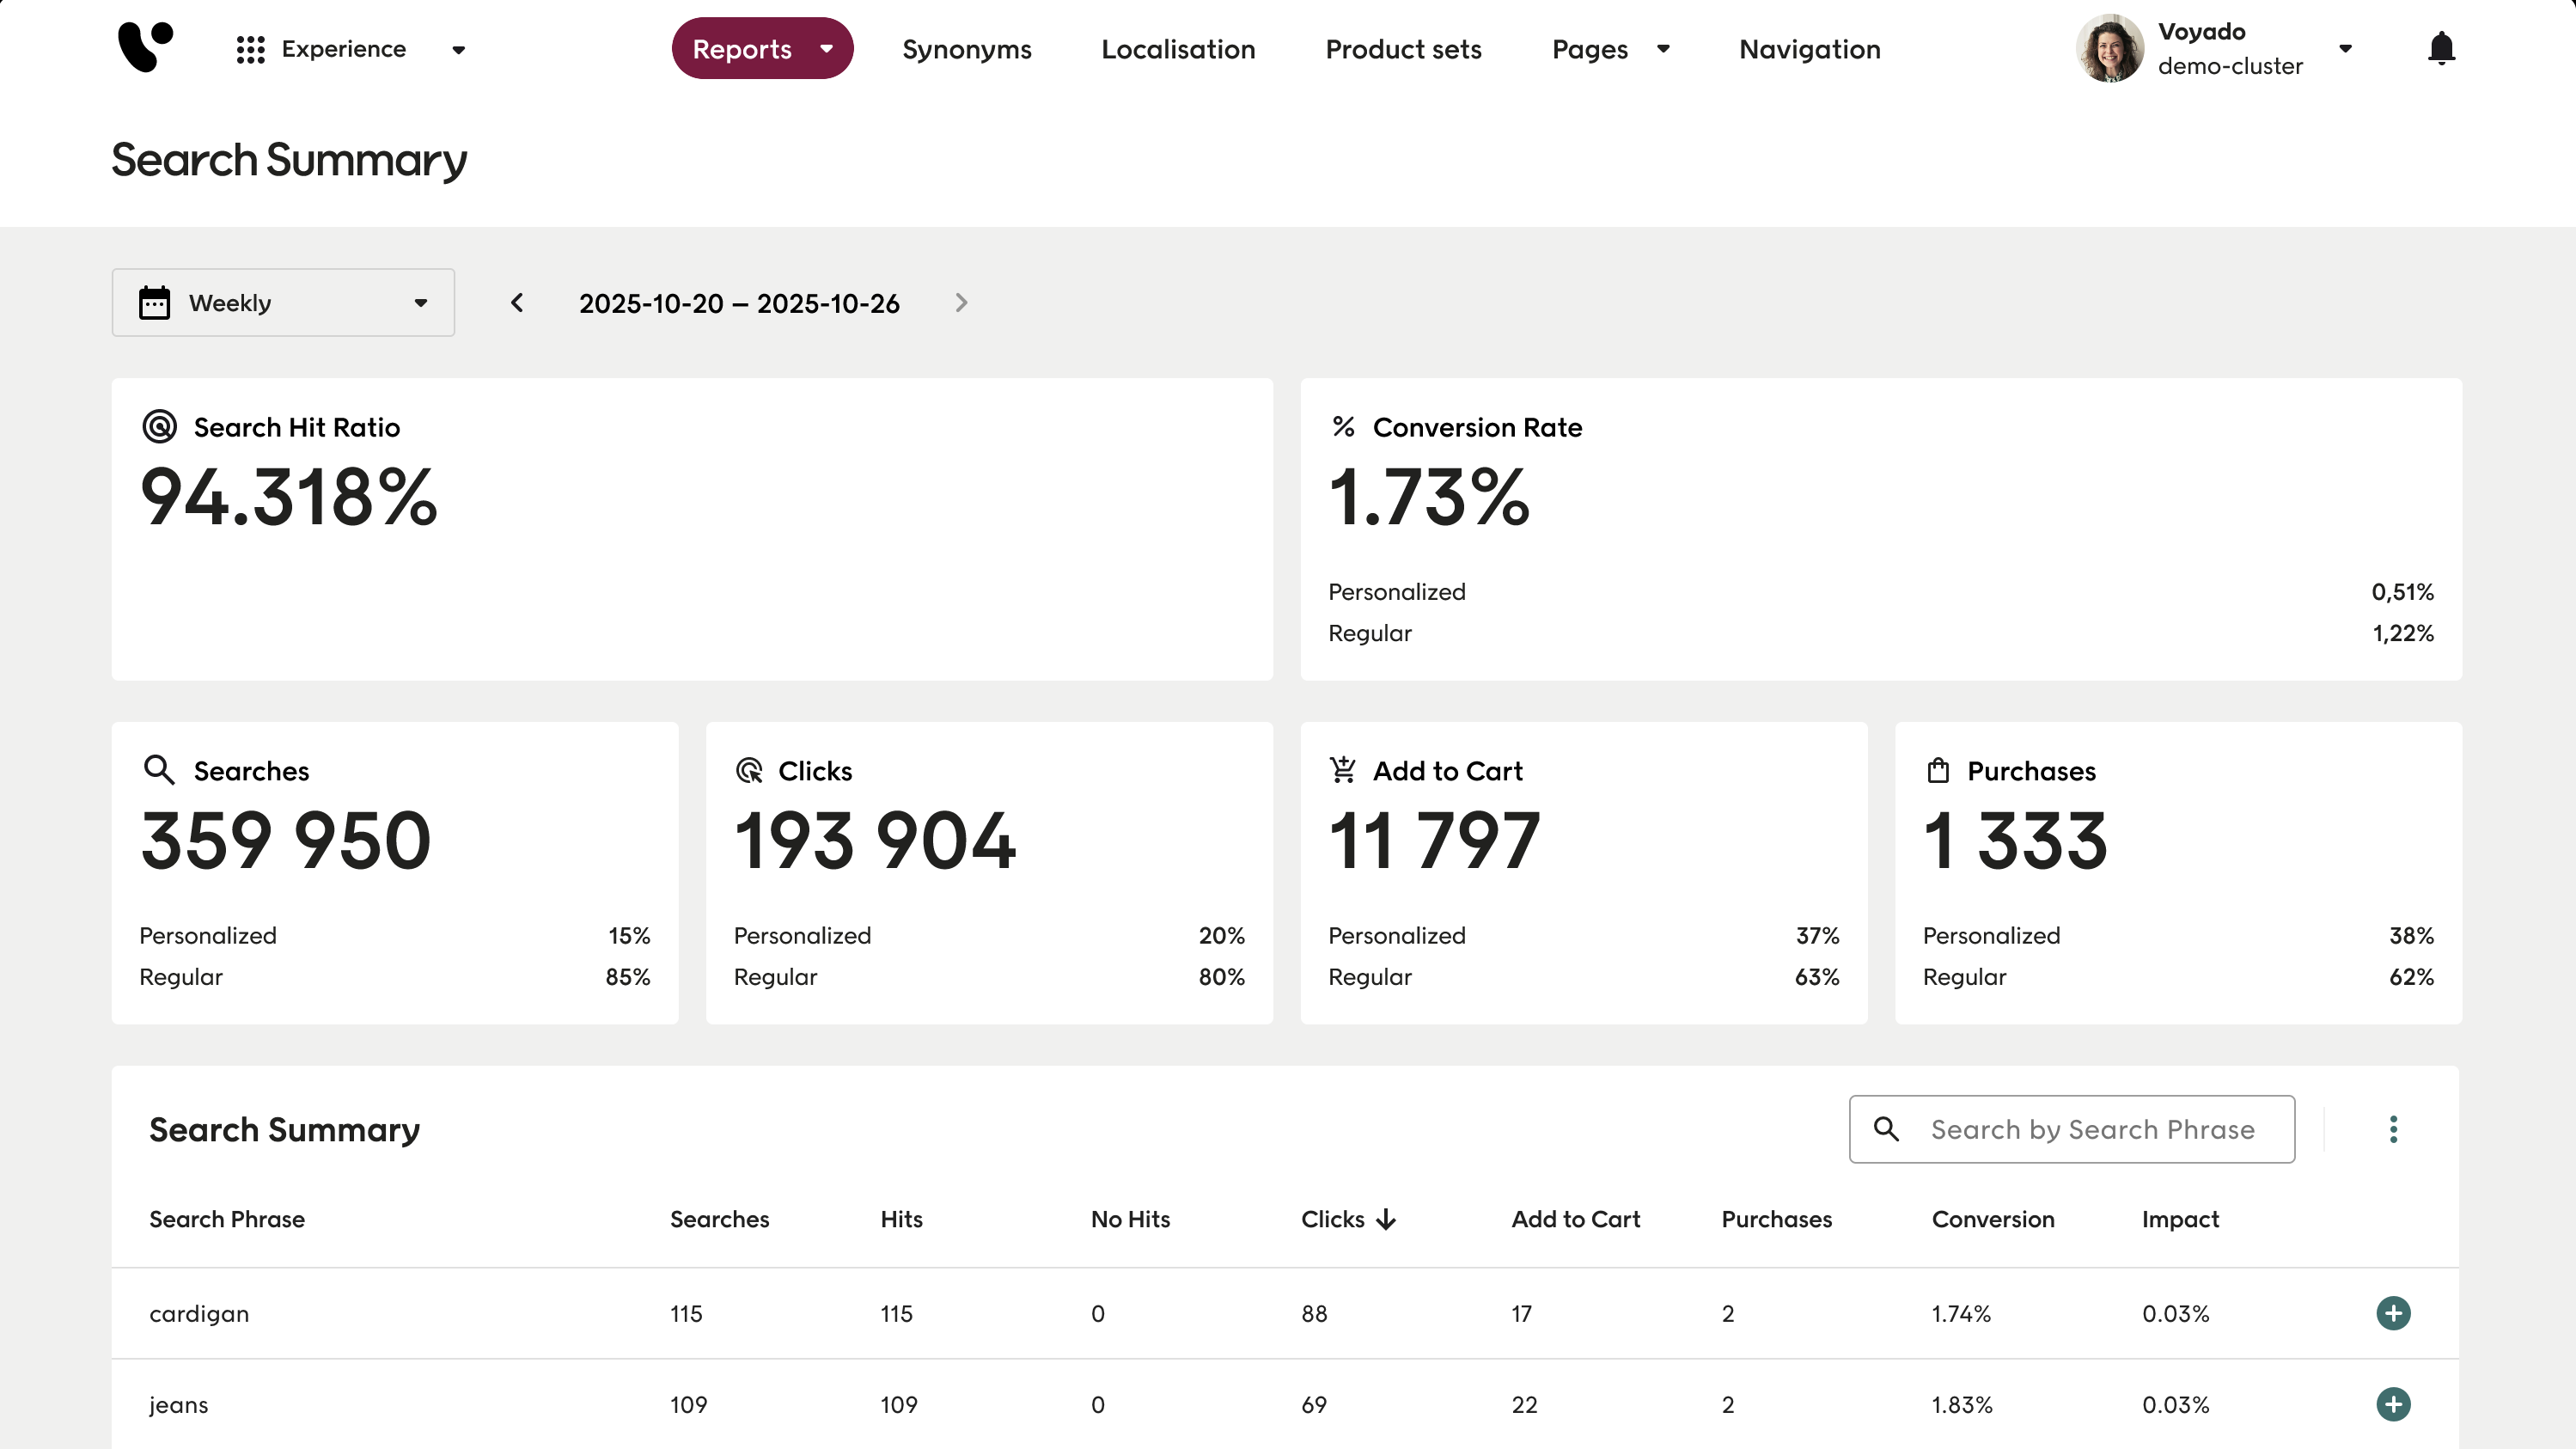The image size is (2576, 1449).
Task: Go to previous week with left chevron
Action: click(517, 303)
